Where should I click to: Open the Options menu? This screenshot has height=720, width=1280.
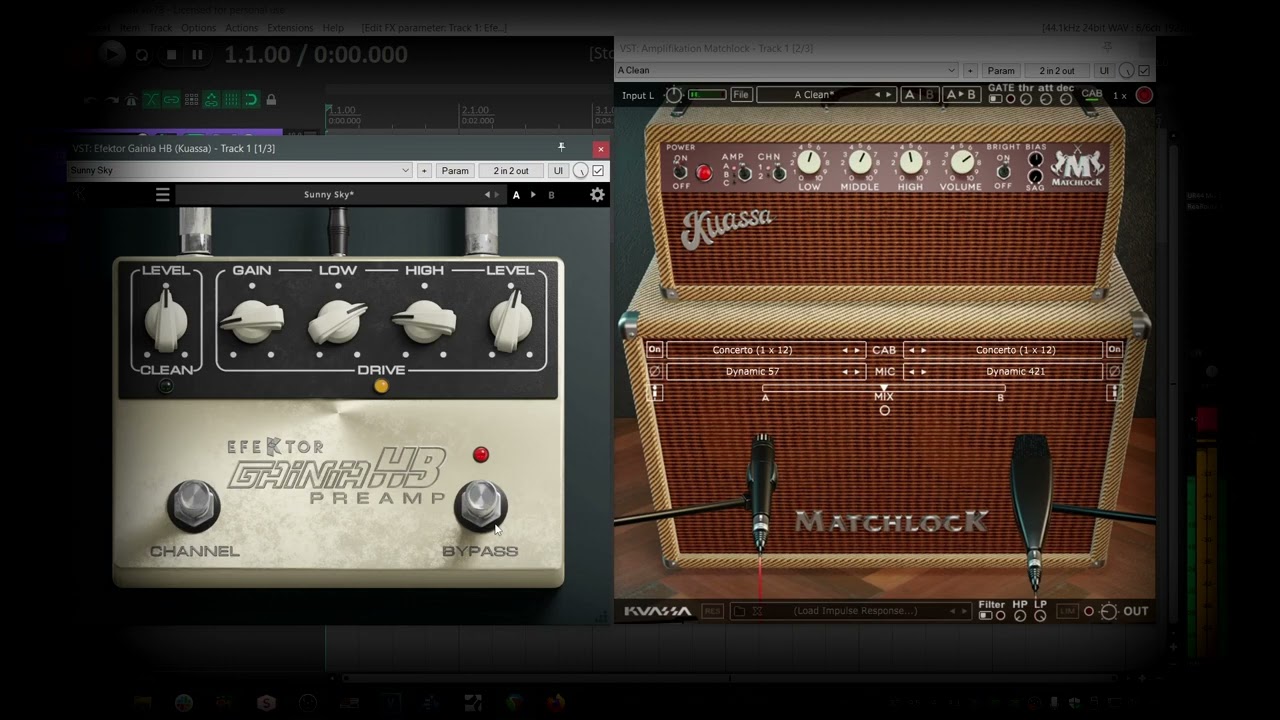pos(198,28)
